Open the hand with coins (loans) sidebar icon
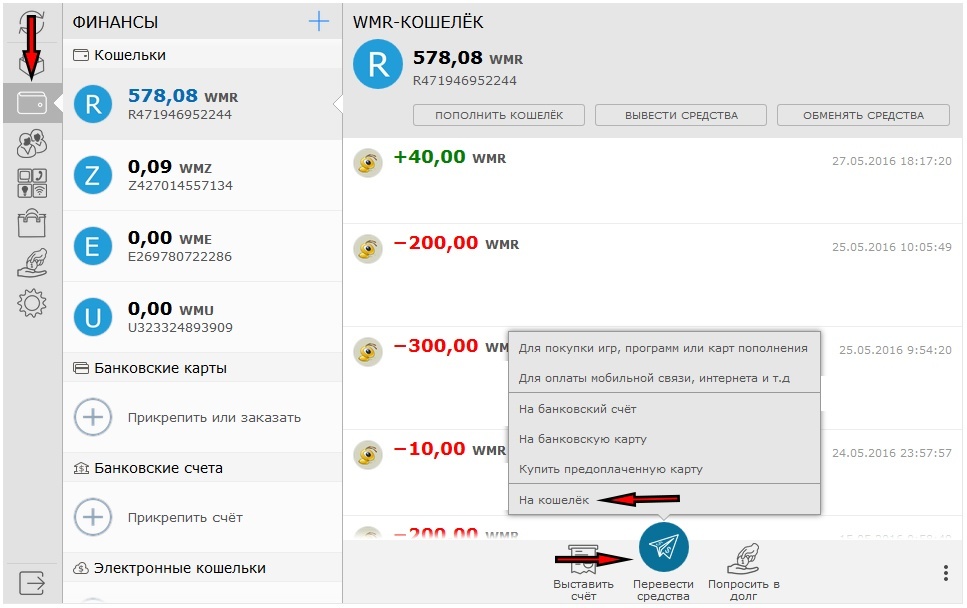The width and height of the screenshot is (967, 608). pyautogui.click(x=32, y=263)
